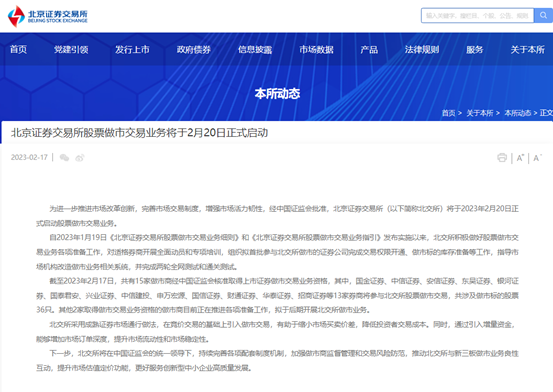The width and height of the screenshot is (553, 392).
Task: Open the 政府债券 navigation menu
Action: (x=194, y=49)
